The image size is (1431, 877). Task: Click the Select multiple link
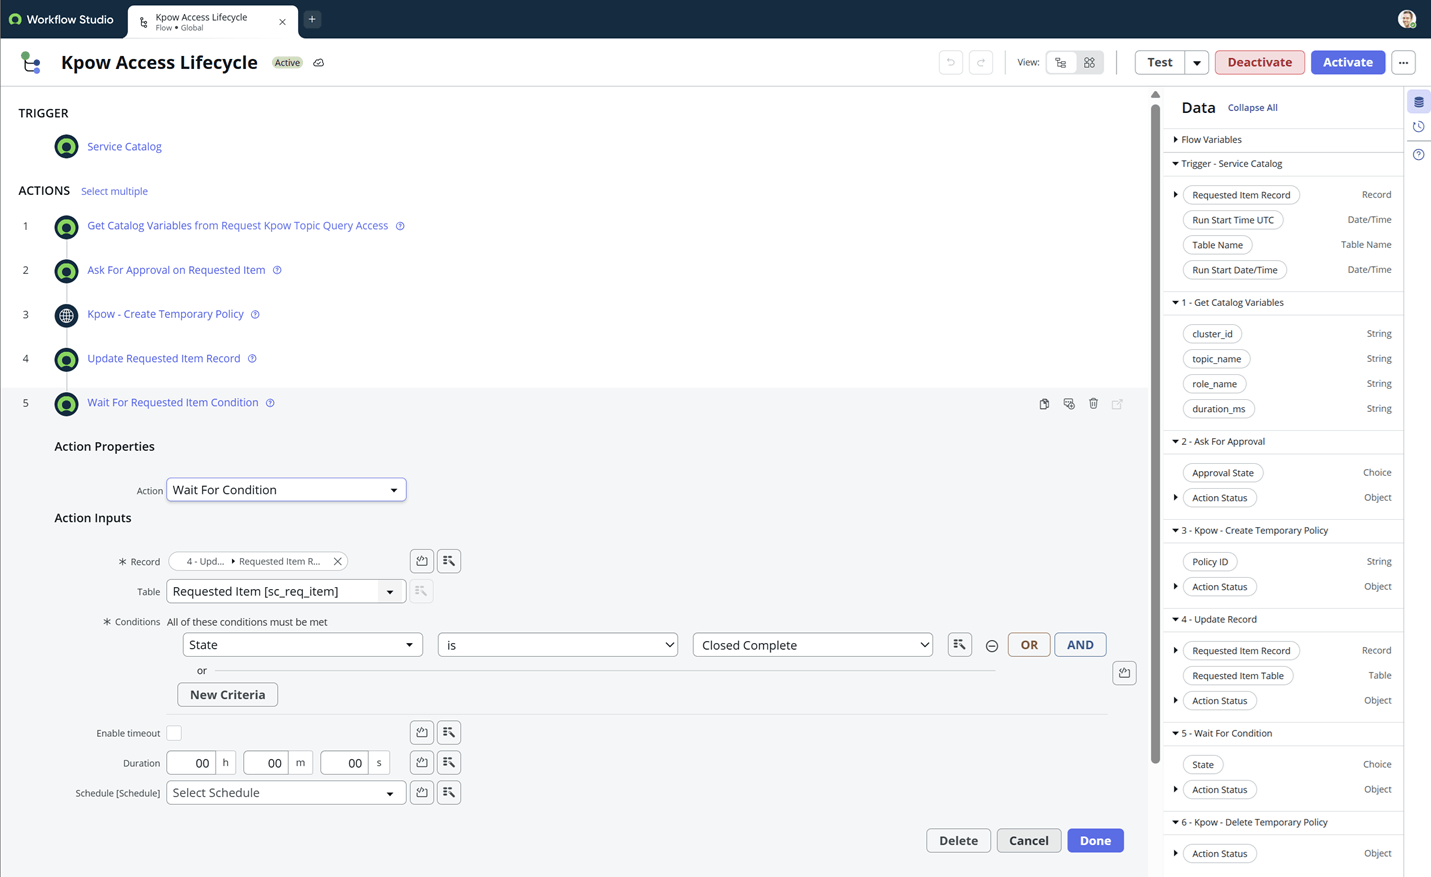pos(114,192)
